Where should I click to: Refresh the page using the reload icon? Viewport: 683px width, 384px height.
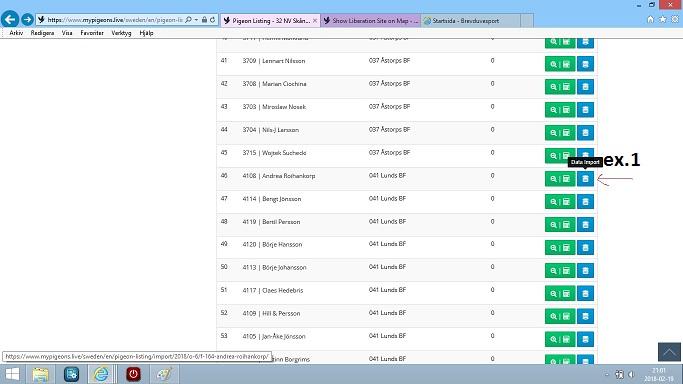(213, 20)
